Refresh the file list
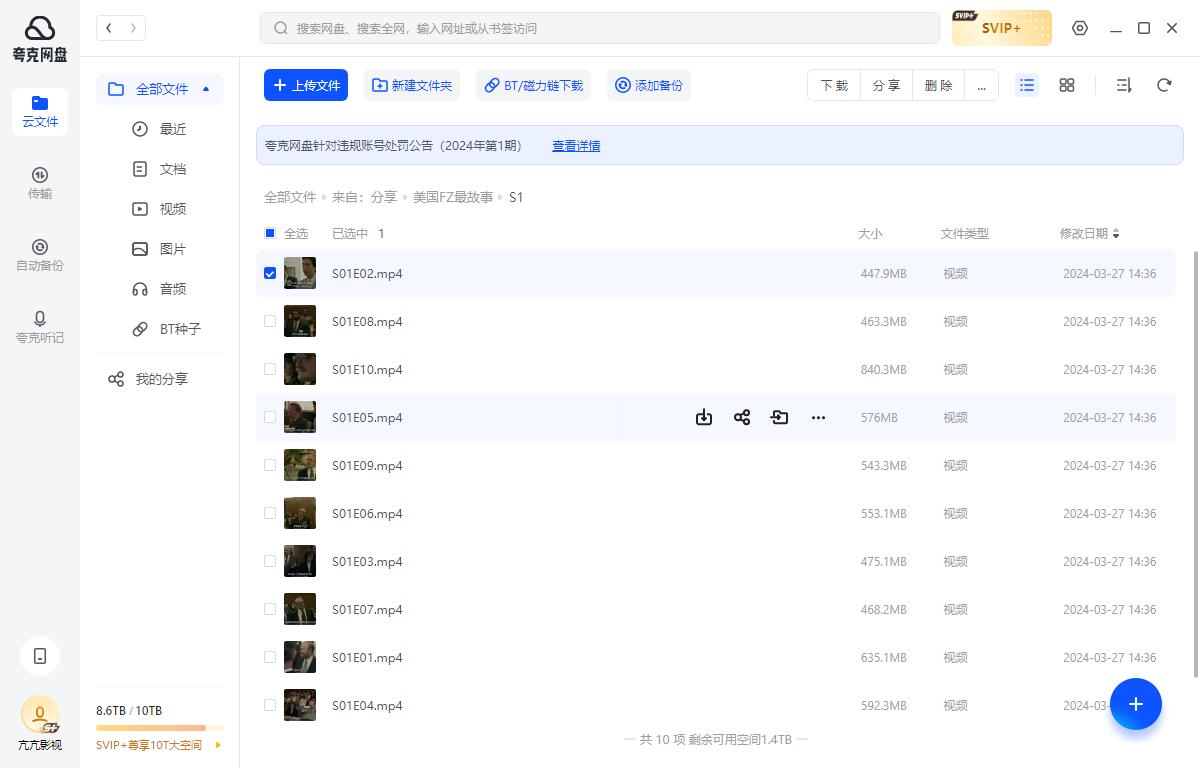The image size is (1200, 768). pos(1164,85)
